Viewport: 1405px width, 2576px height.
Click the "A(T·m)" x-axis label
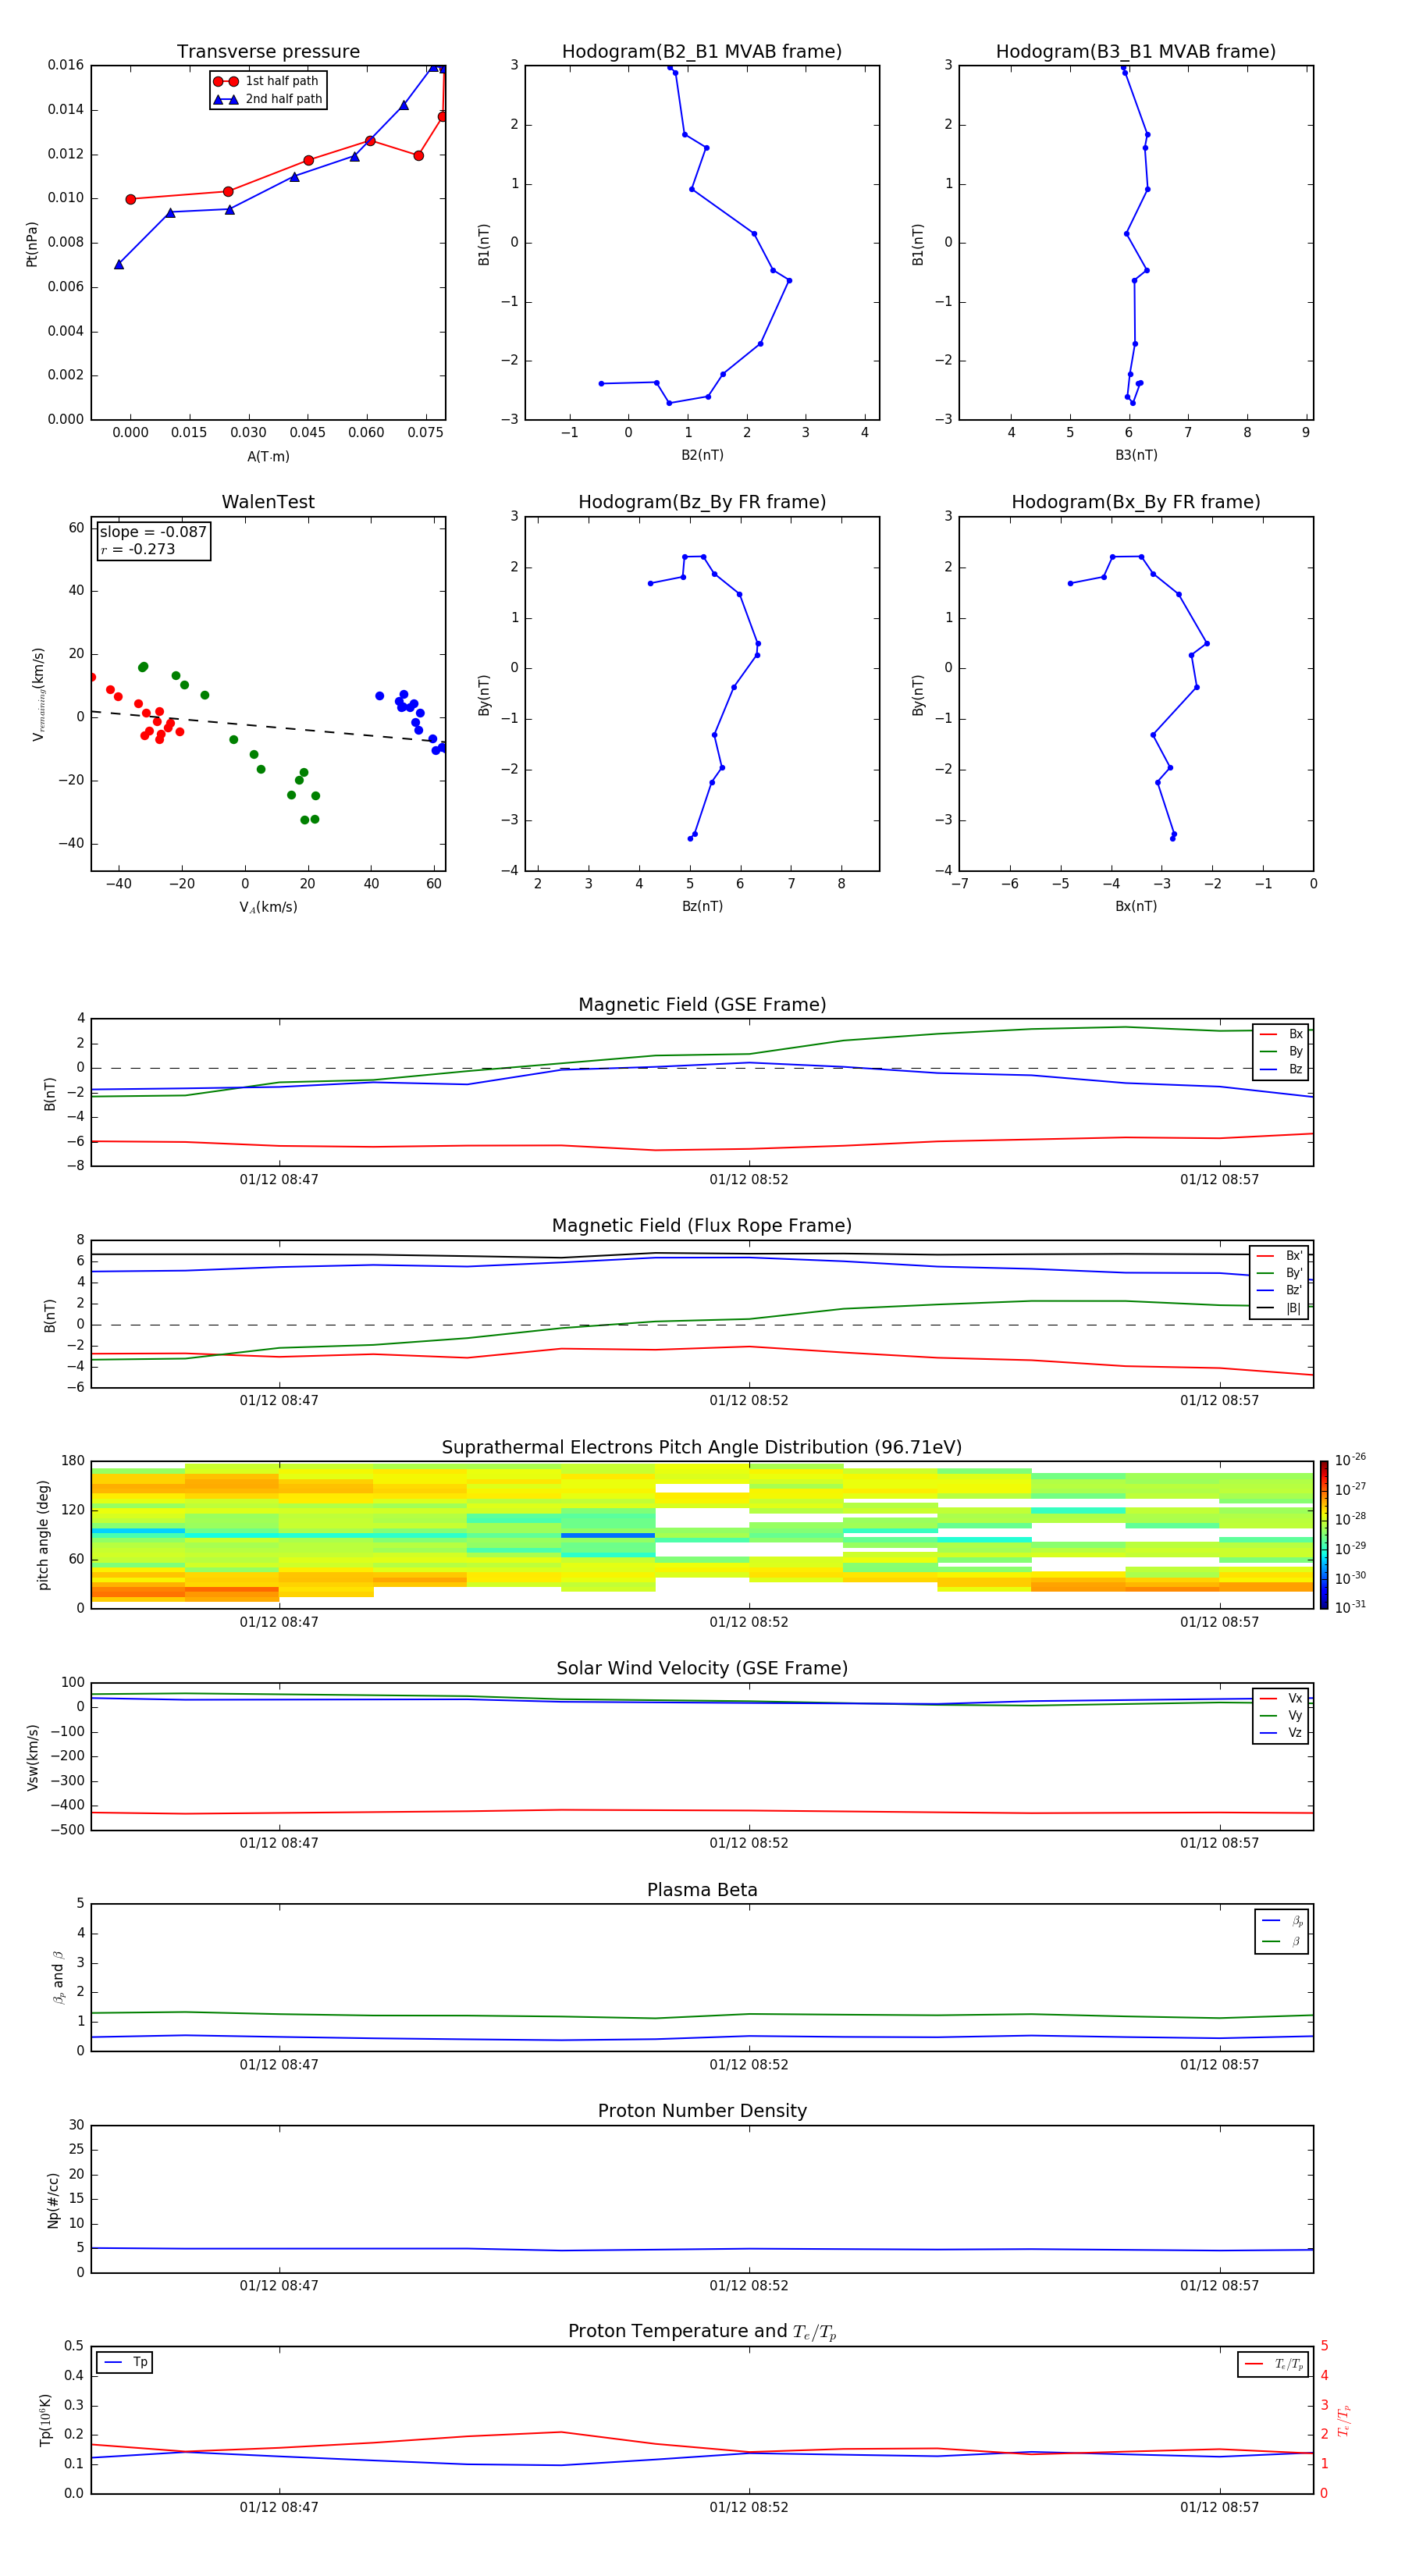pyautogui.click(x=268, y=457)
